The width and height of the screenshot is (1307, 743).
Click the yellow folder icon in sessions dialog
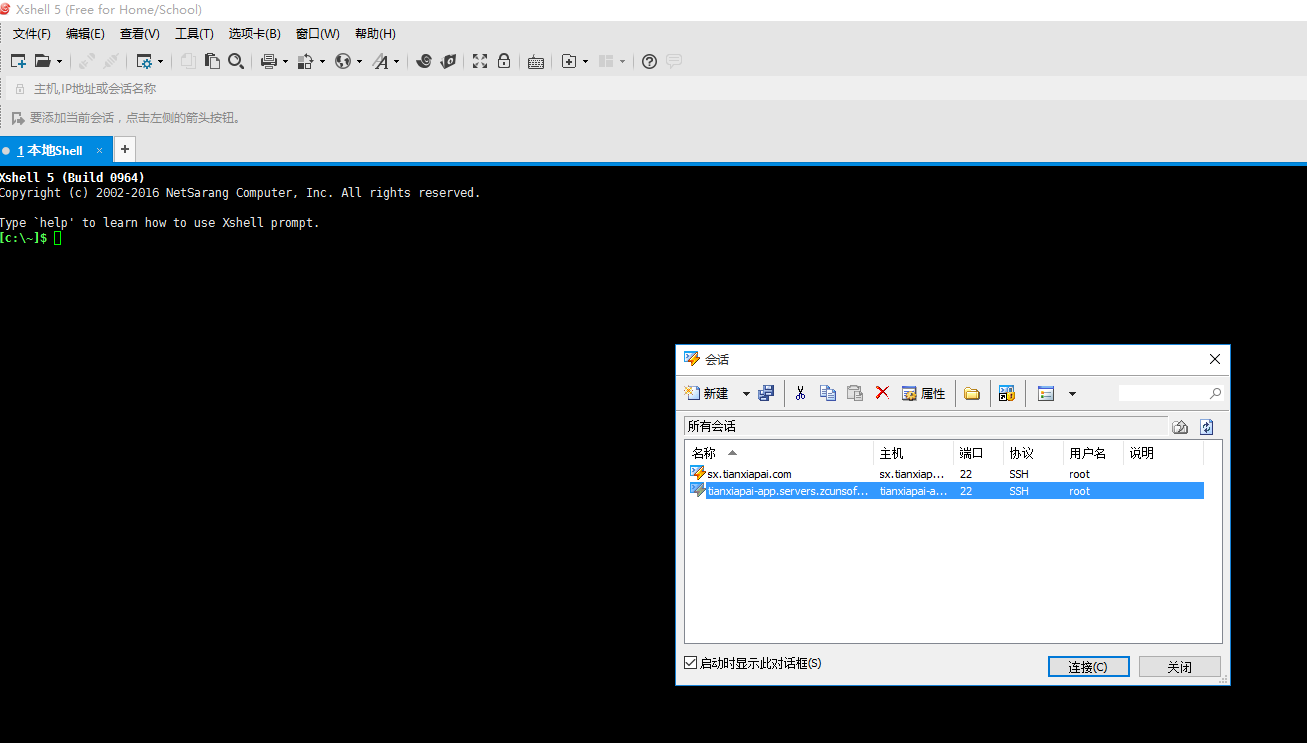click(972, 394)
